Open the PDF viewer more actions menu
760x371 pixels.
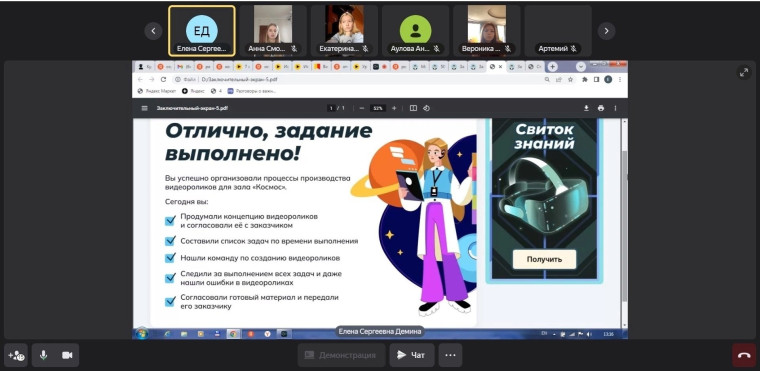(616, 108)
